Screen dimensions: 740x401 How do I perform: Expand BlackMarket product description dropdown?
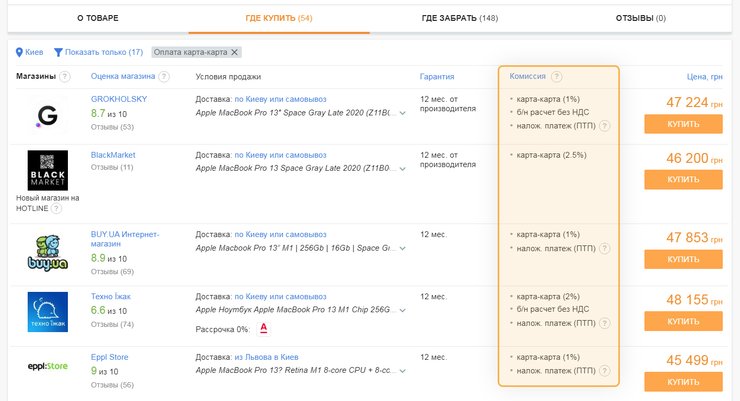[403, 170]
